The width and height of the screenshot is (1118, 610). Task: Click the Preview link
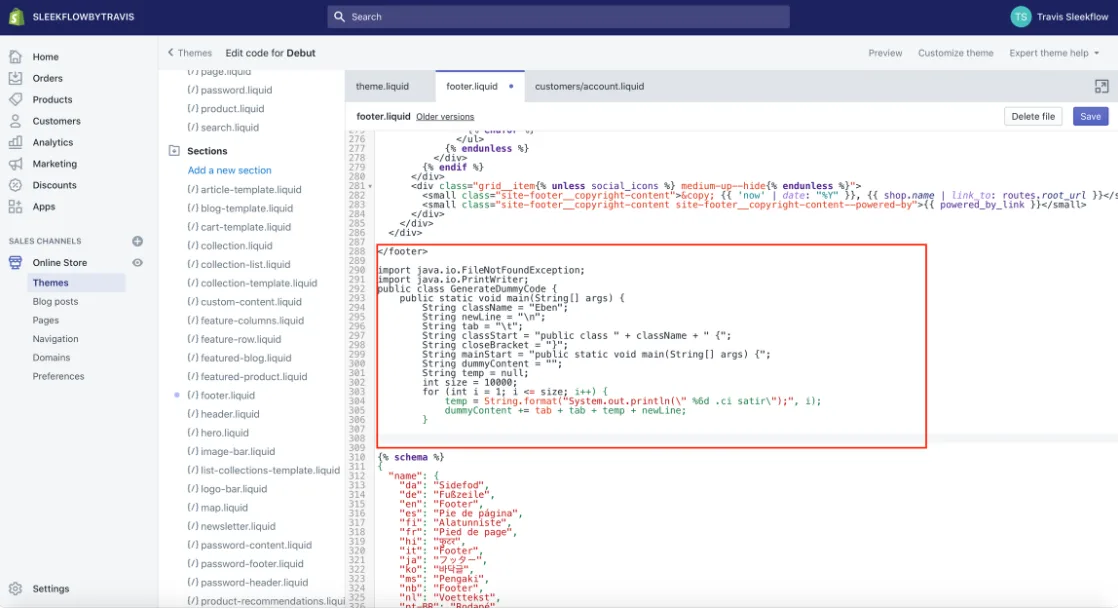click(x=885, y=53)
